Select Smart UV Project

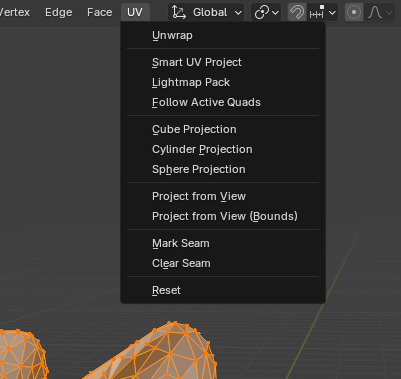tap(223, 62)
